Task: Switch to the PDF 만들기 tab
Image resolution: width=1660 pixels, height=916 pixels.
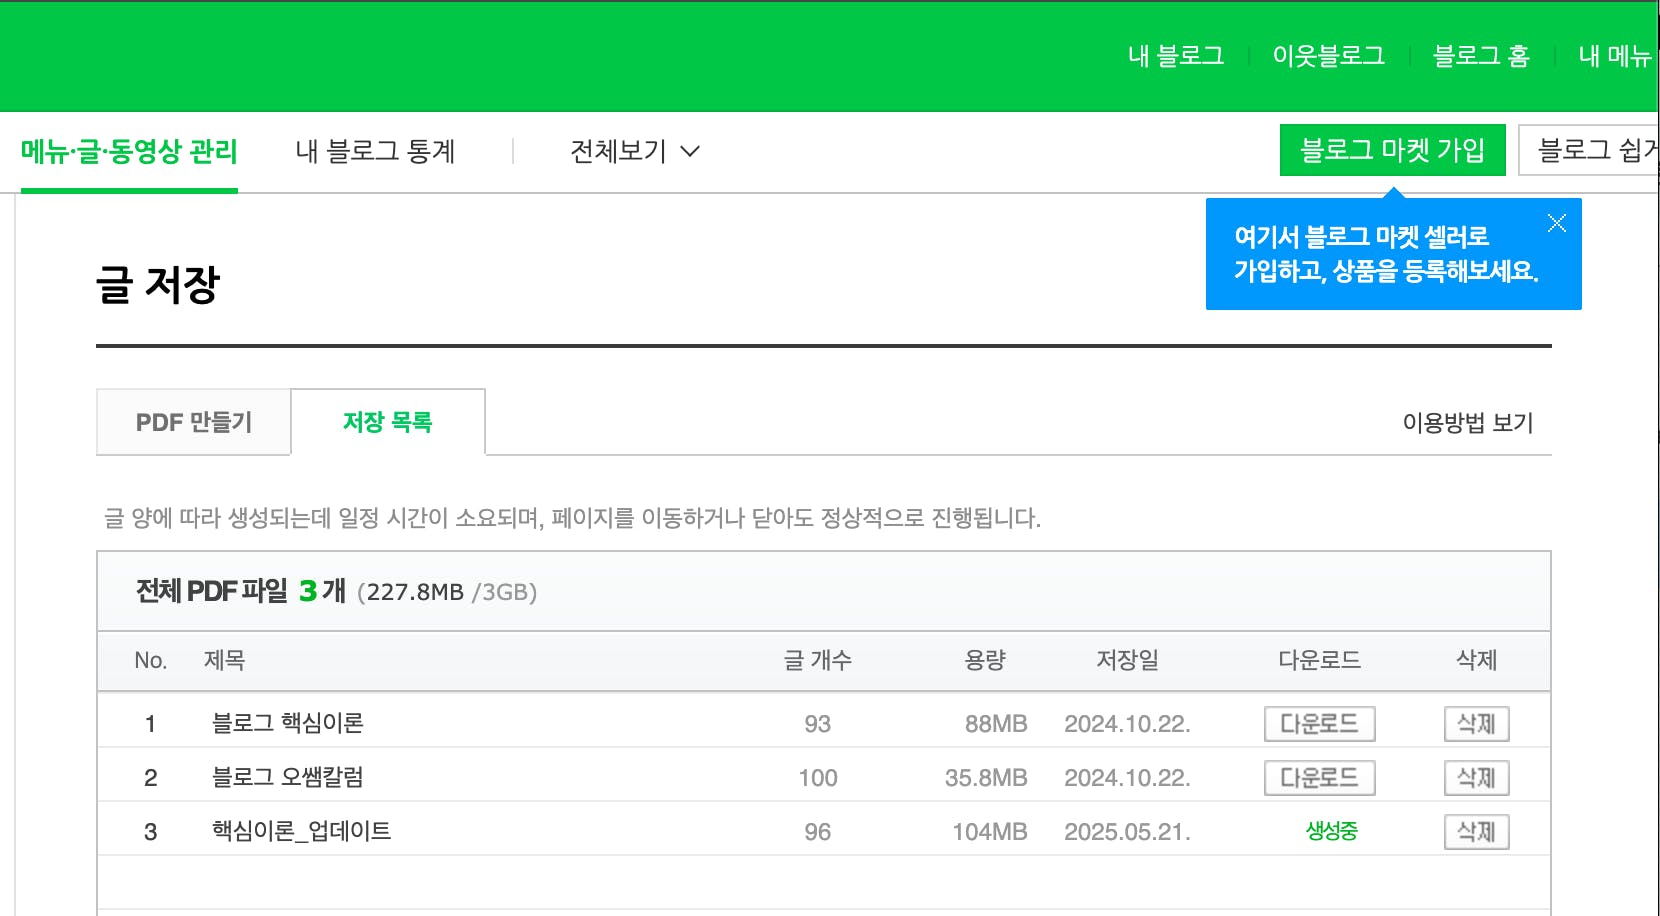Action: tap(194, 422)
